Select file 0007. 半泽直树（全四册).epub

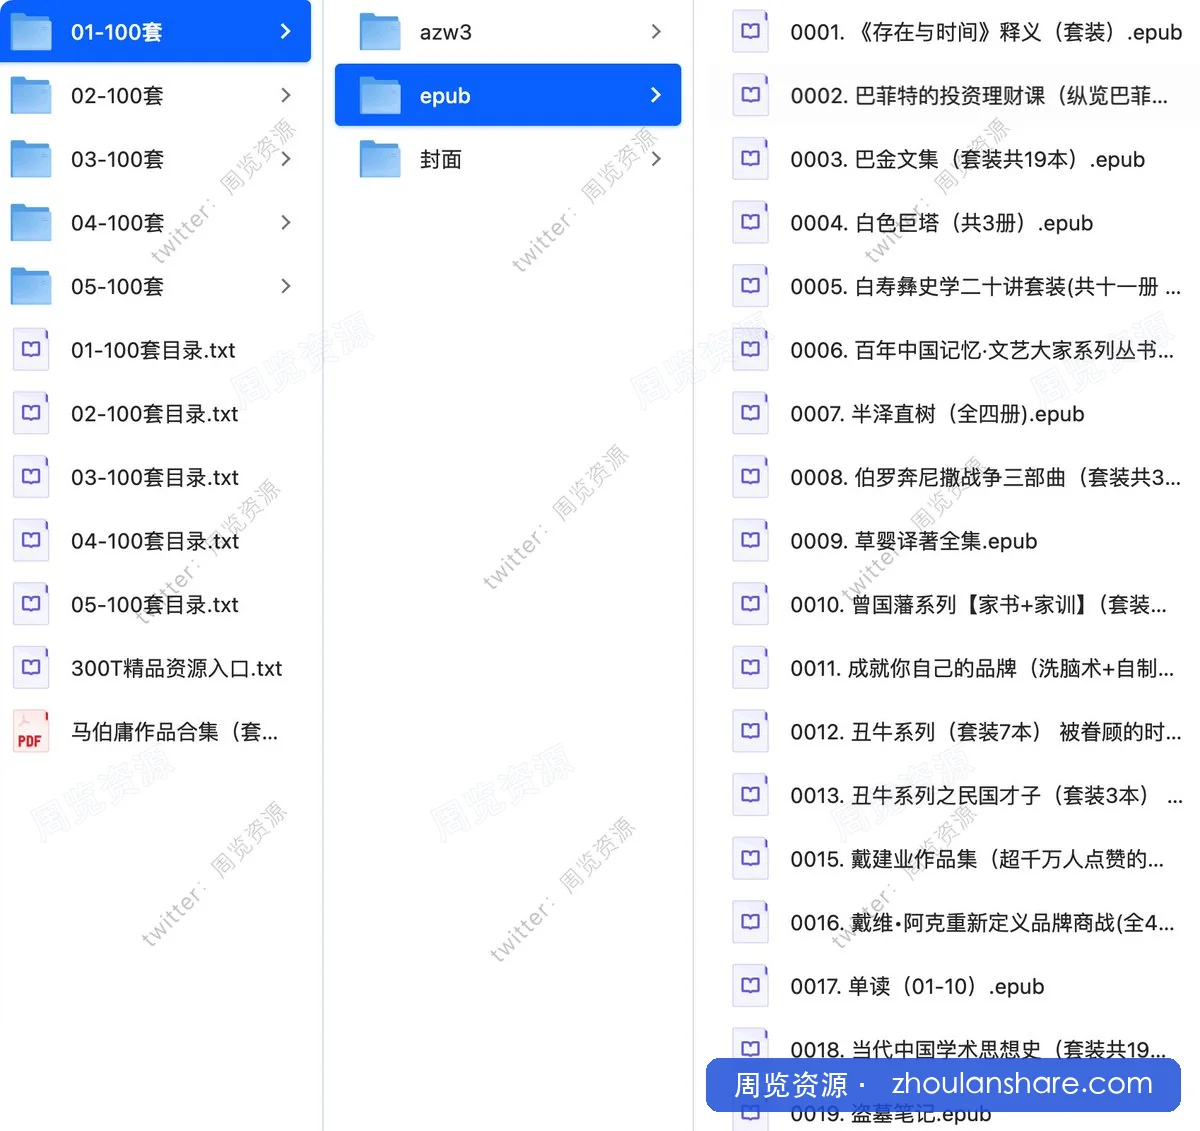(937, 413)
